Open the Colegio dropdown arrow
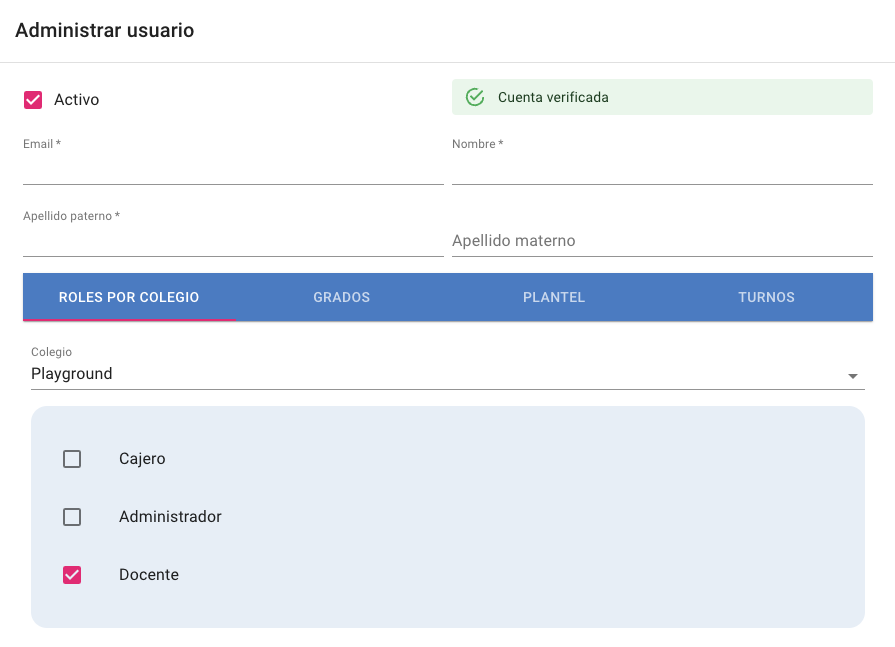895x647 pixels. (x=852, y=376)
